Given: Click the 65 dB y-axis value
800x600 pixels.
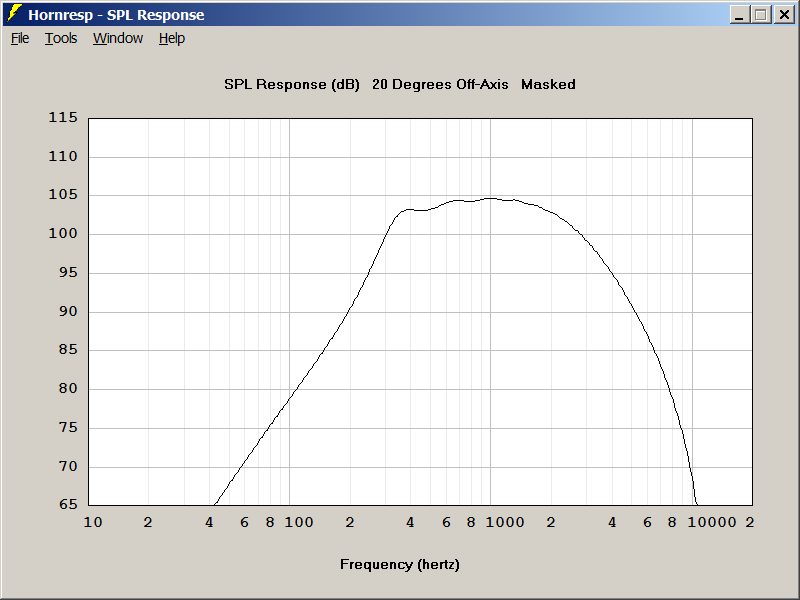Looking at the screenshot, I should pos(68,504).
